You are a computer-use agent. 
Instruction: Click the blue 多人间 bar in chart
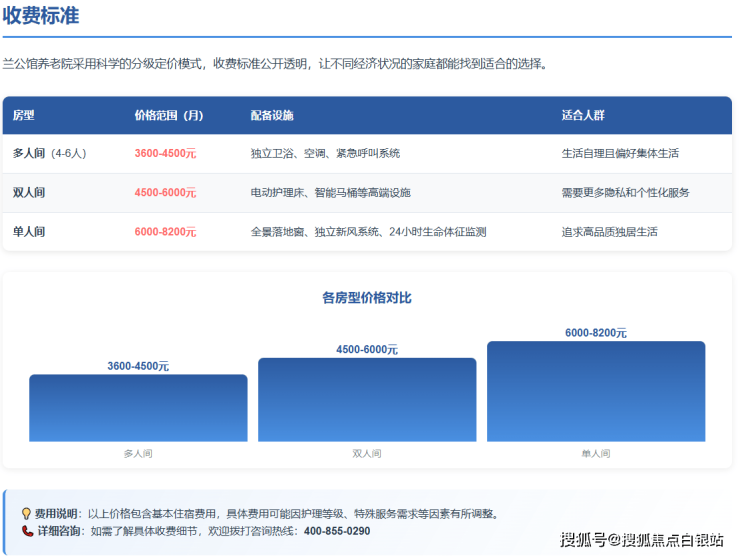pyautogui.click(x=138, y=408)
